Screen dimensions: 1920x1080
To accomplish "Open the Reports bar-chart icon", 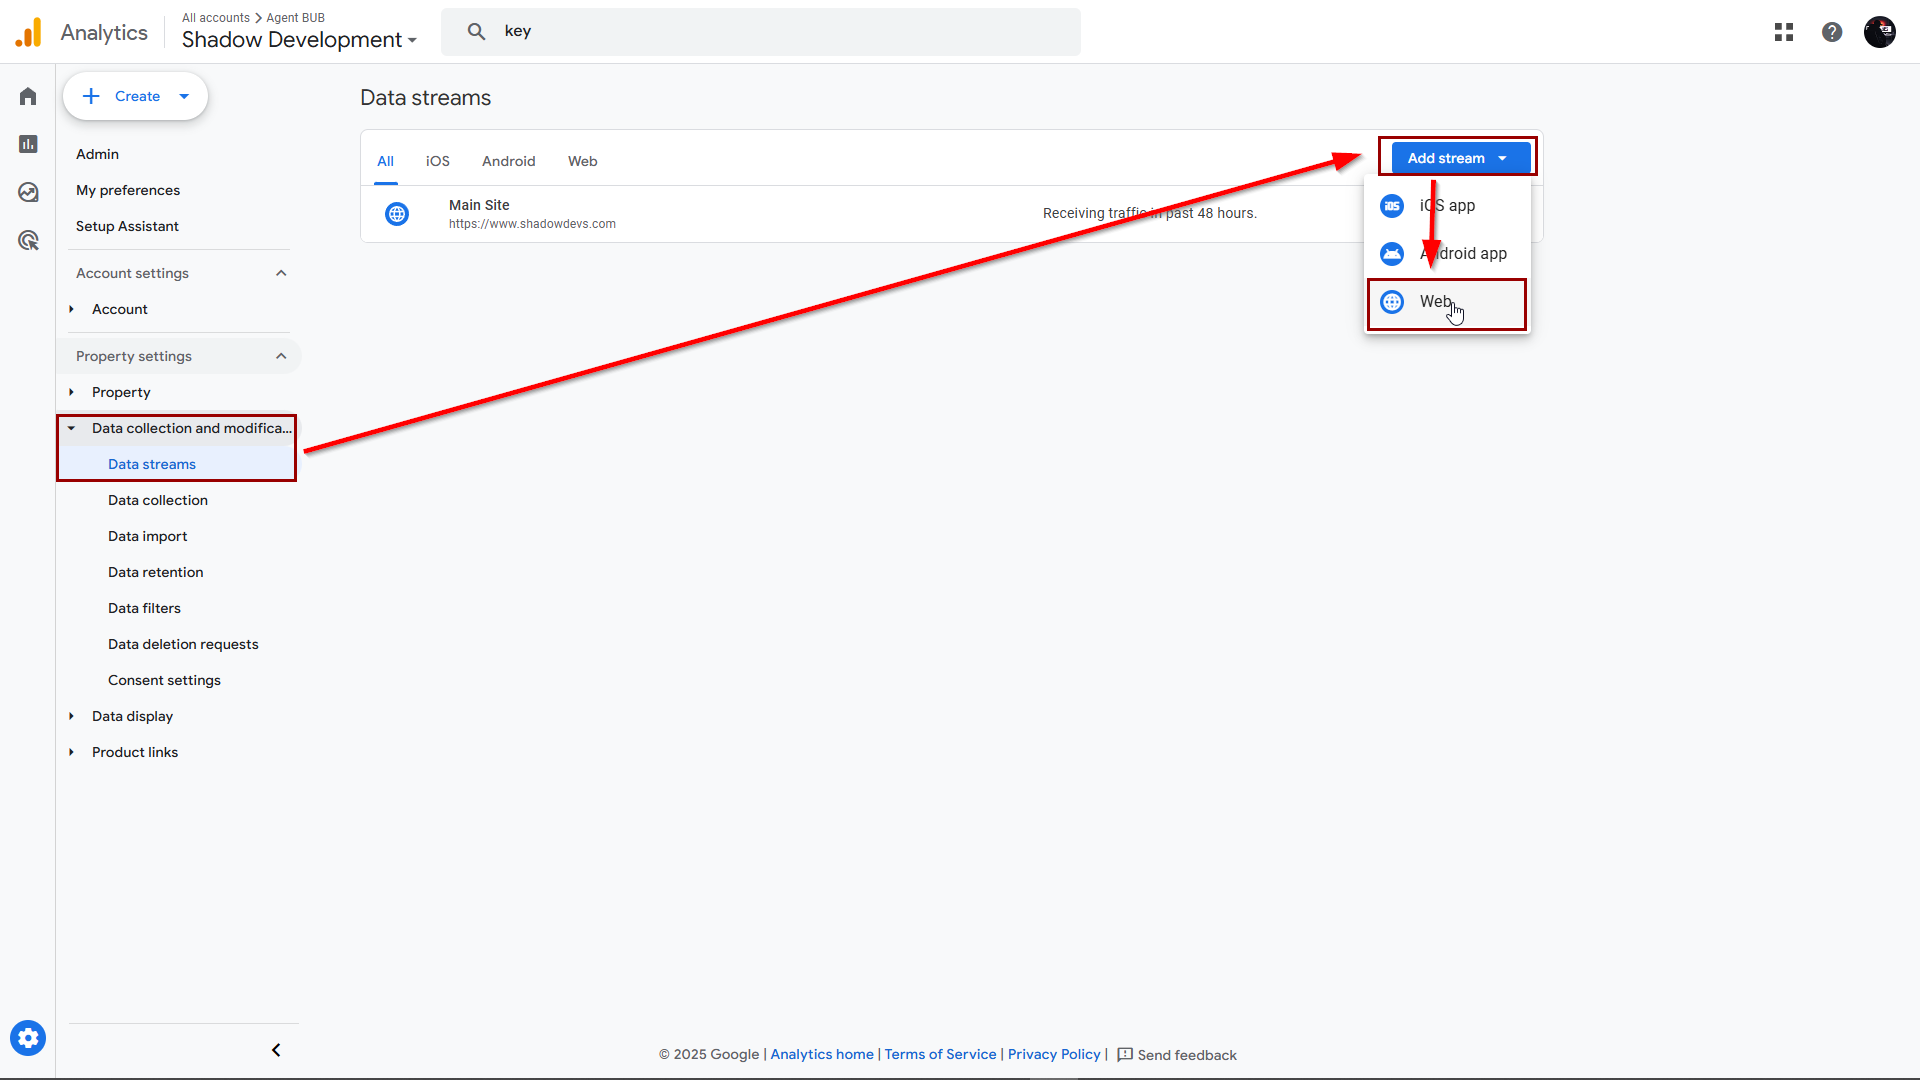I will pos(28,144).
